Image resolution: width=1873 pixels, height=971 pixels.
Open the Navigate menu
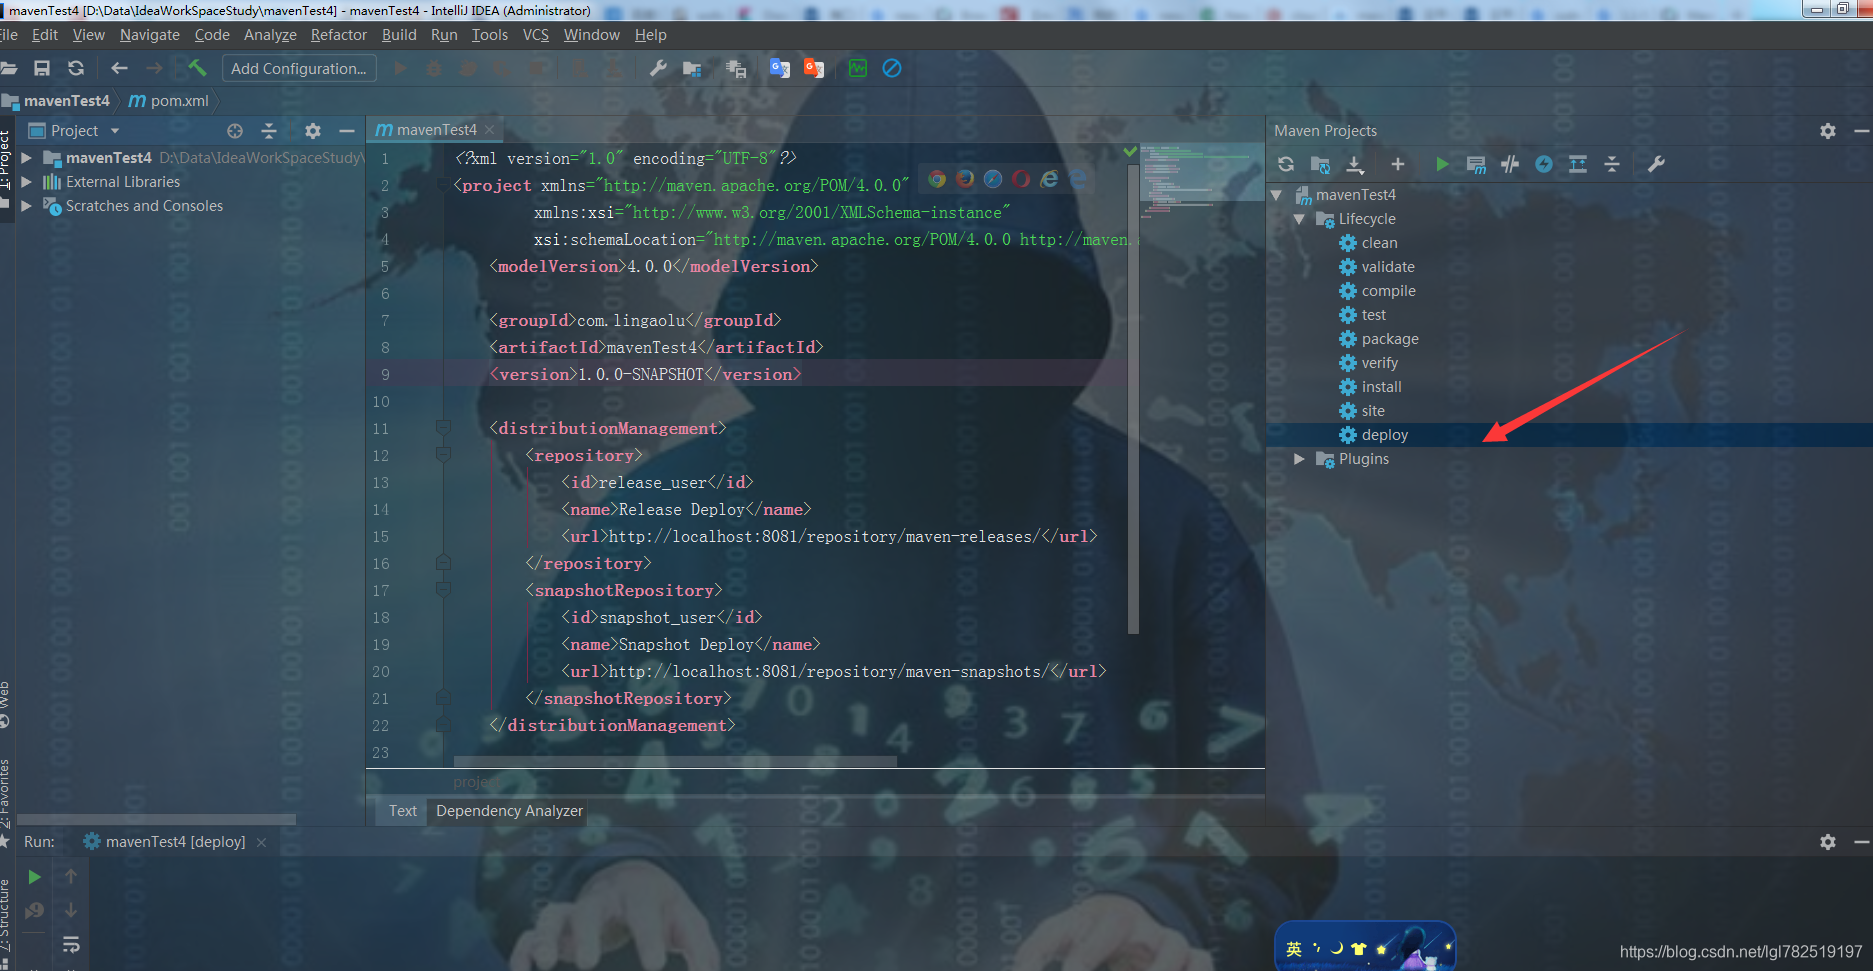pos(150,35)
